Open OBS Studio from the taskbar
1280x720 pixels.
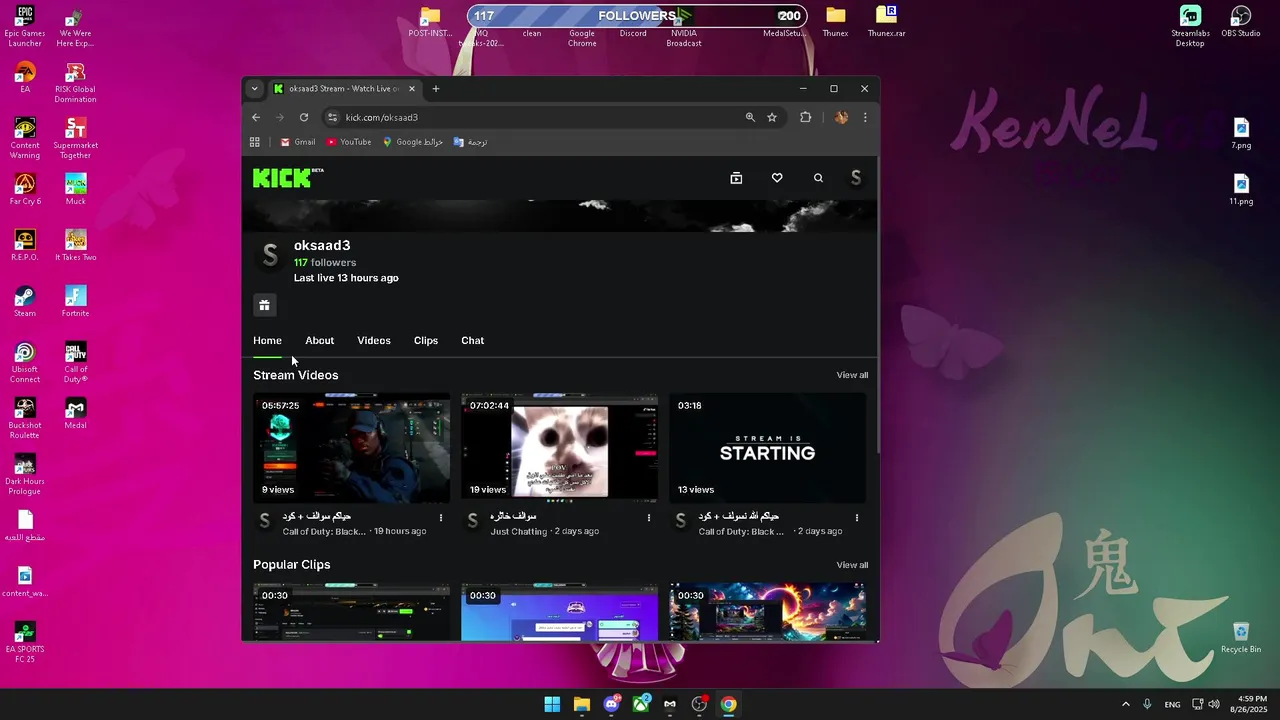(699, 704)
